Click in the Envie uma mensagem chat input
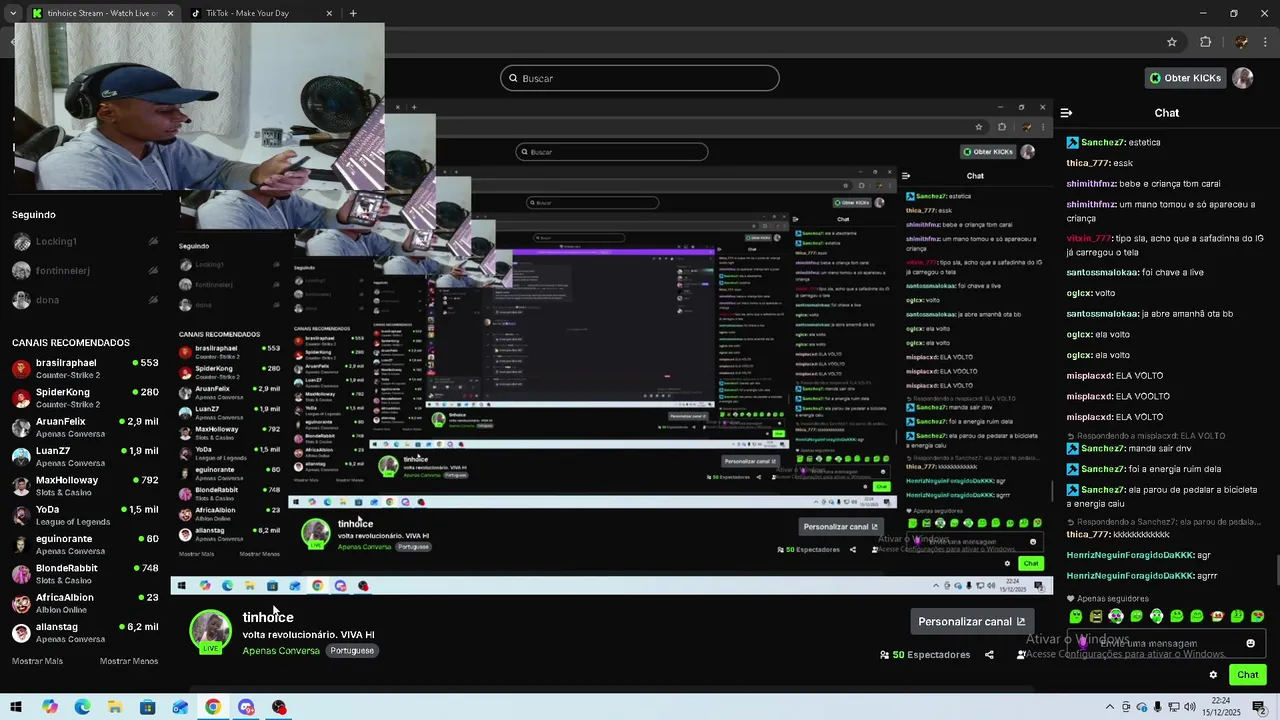The height and width of the screenshot is (720, 1280). [1165, 643]
